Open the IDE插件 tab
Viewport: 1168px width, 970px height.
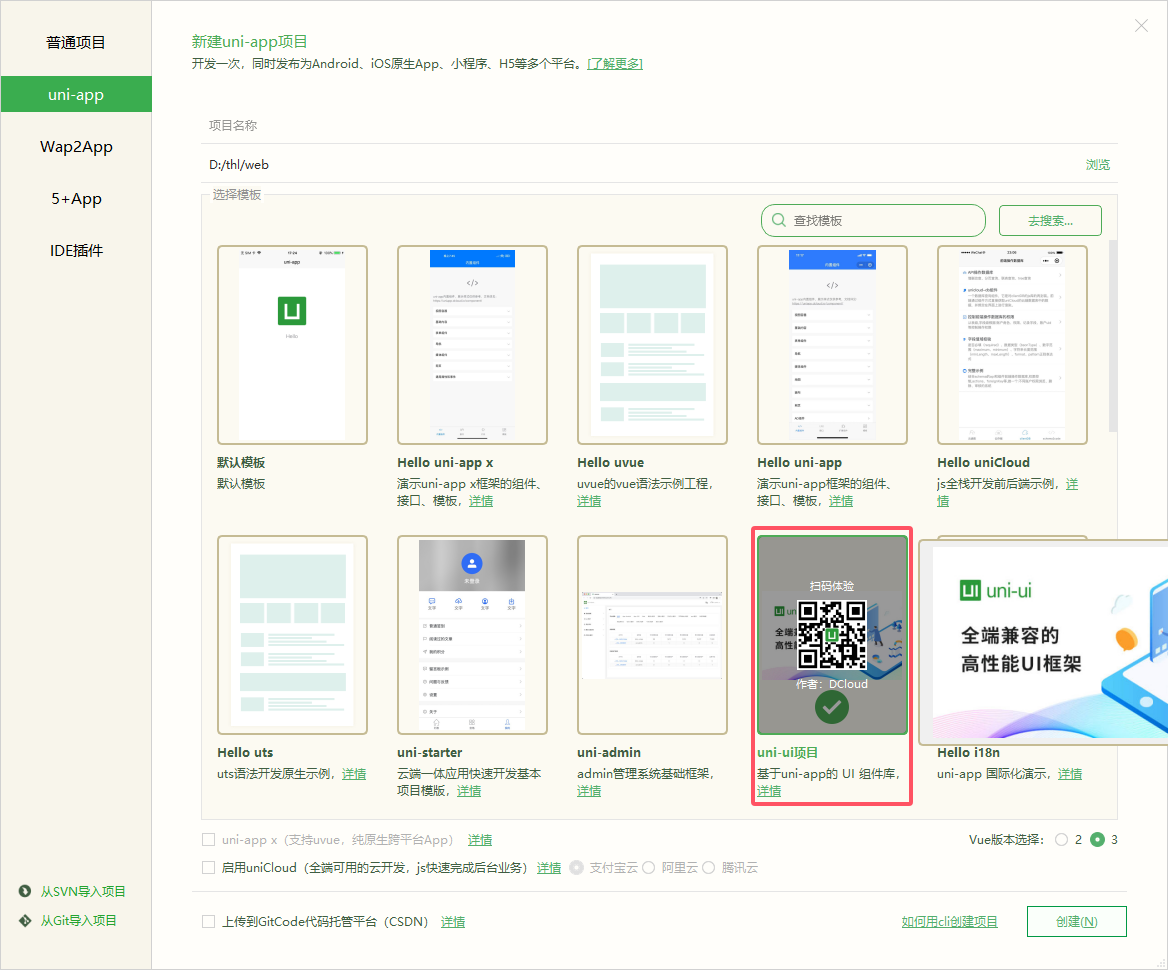(x=76, y=251)
